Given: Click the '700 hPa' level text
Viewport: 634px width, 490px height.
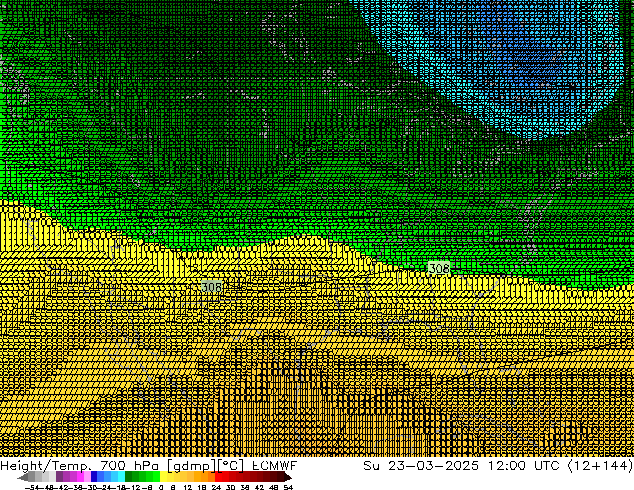Looking at the screenshot, I should (130, 465).
